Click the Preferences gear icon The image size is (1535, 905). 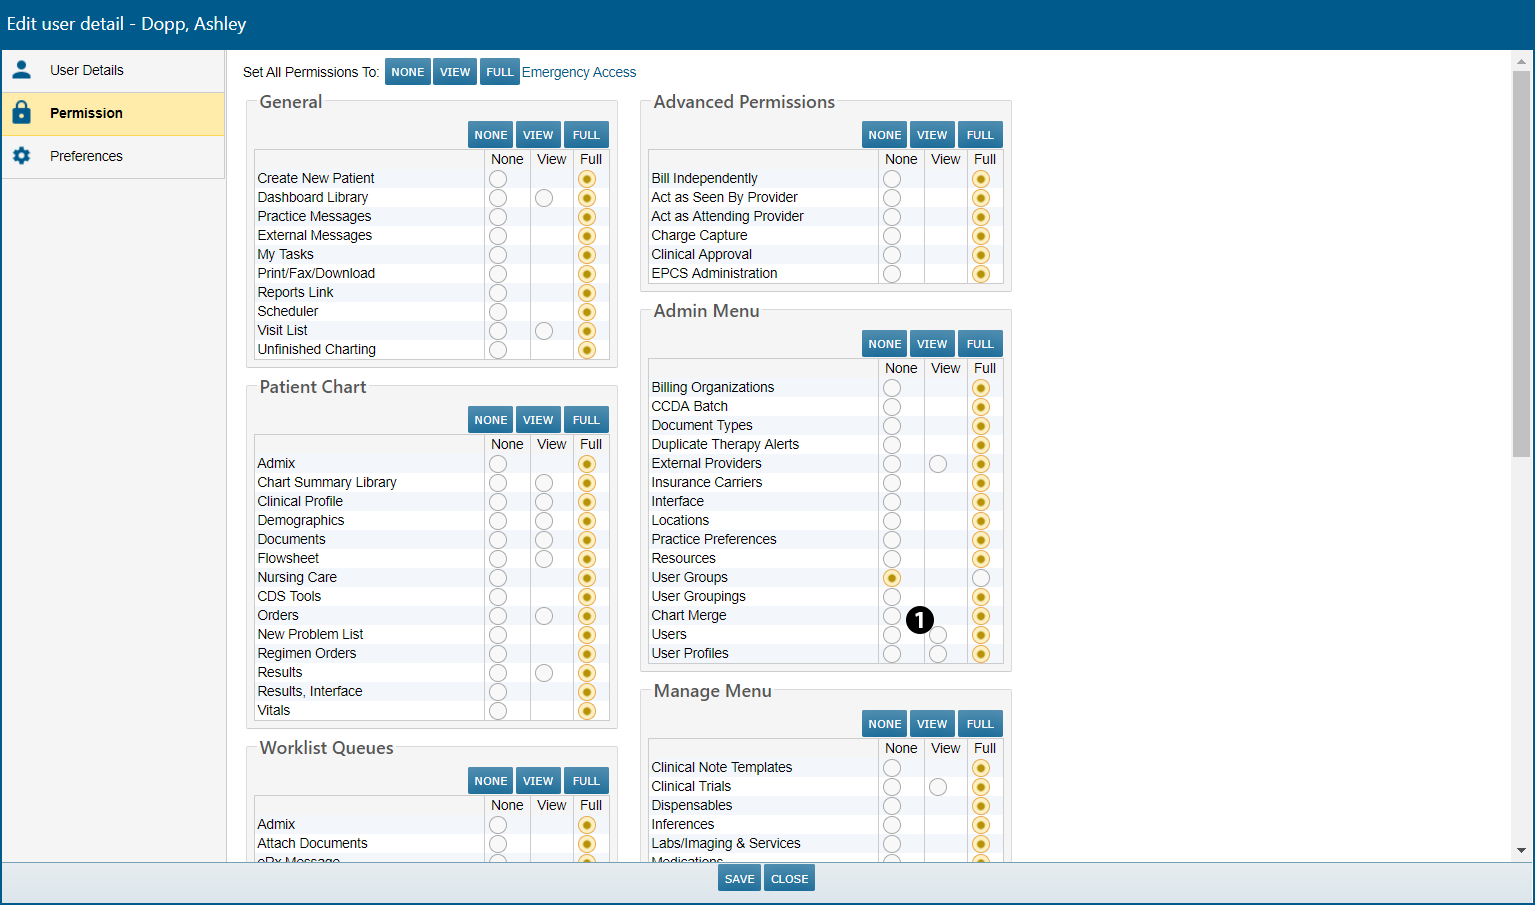click(21, 156)
